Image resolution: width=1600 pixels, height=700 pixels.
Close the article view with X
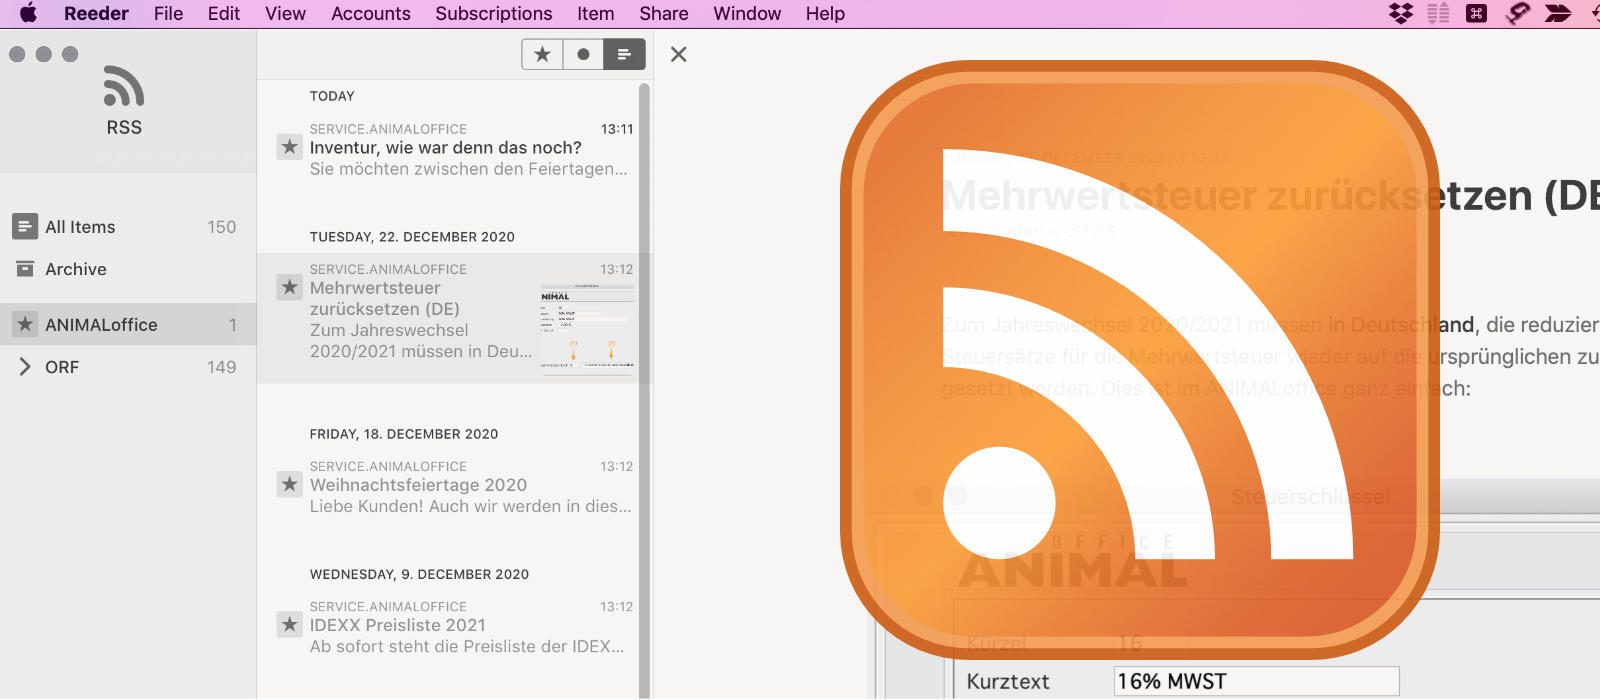pos(678,54)
